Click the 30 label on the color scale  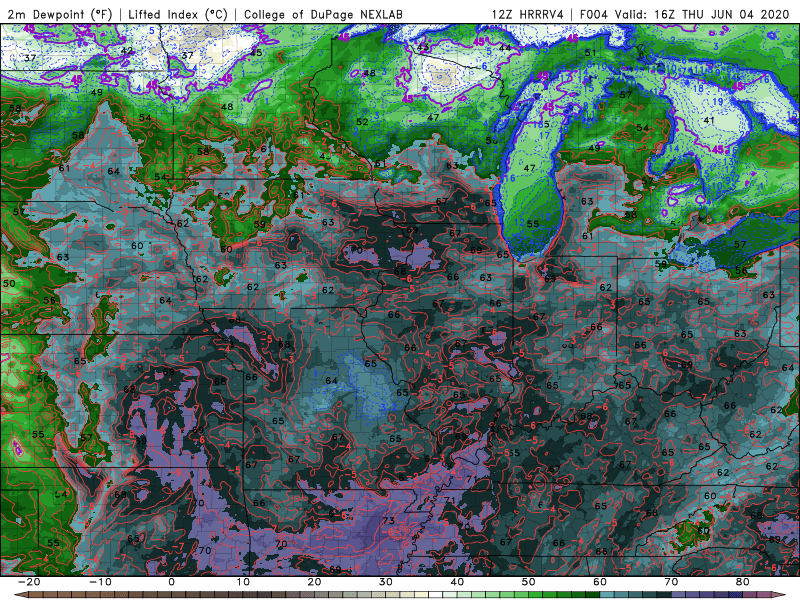click(x=386, y=582)
